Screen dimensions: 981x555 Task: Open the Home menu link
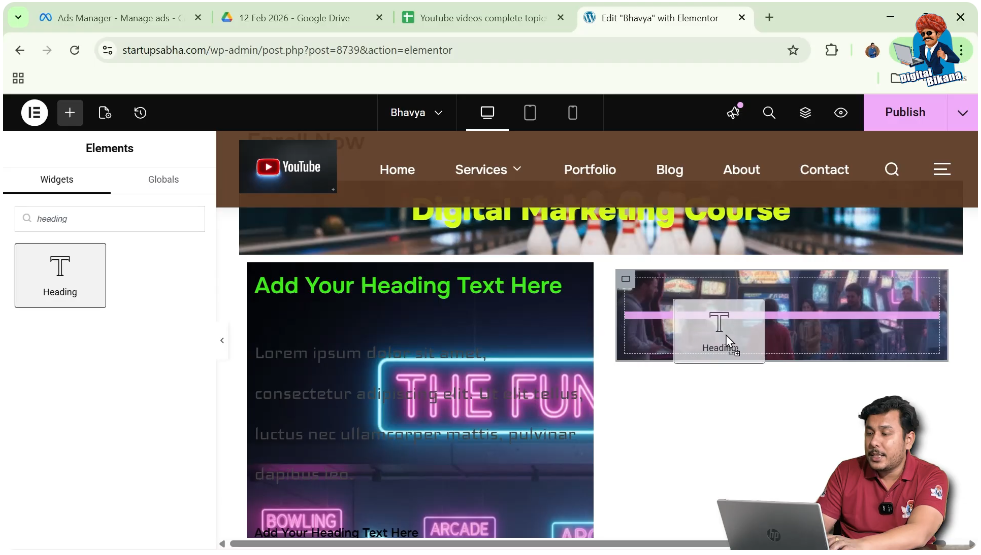pyautogui.click(x=397, y=170)
